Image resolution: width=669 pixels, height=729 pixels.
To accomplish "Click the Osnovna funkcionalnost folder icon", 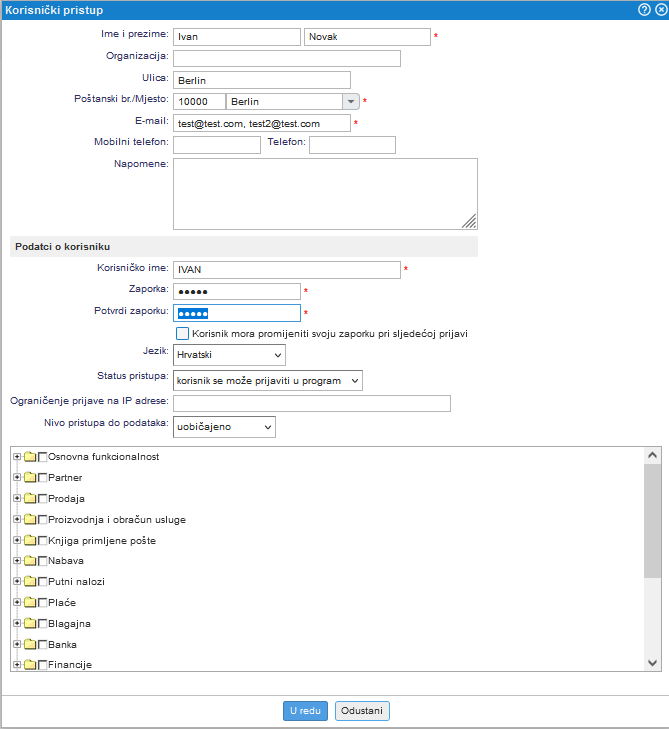I will click(x=30, y=457).
